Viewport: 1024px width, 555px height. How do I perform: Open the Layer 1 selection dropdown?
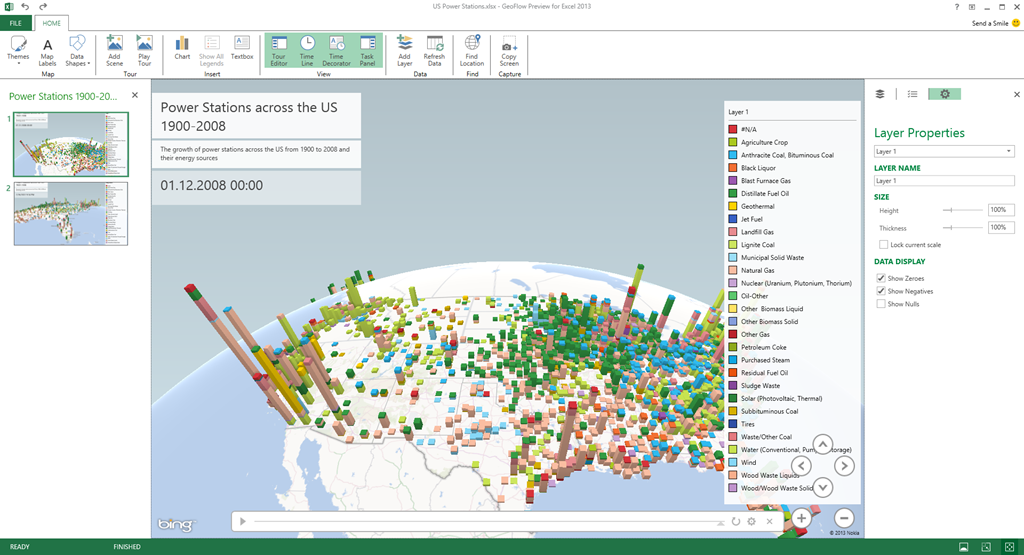tap(943, 151)
